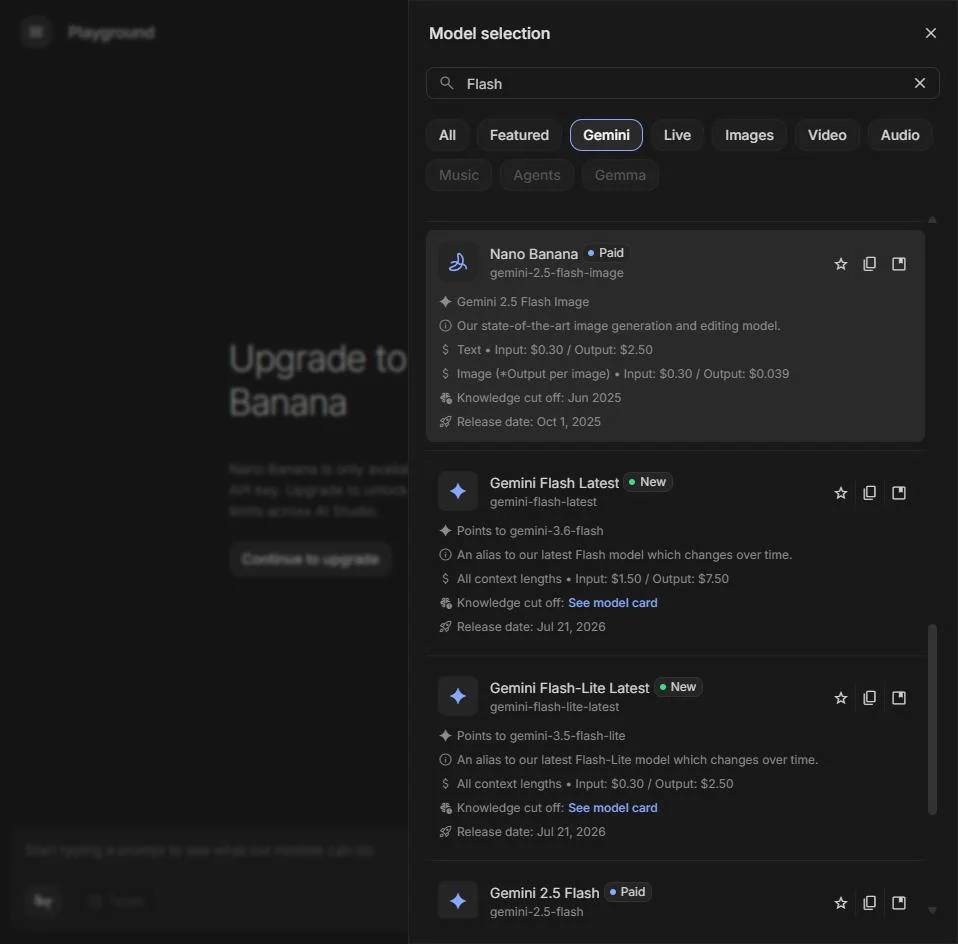Viewport: 958px width, 944px height.
Task: Select the All filter chip
Action: click(x=447, y=135)
